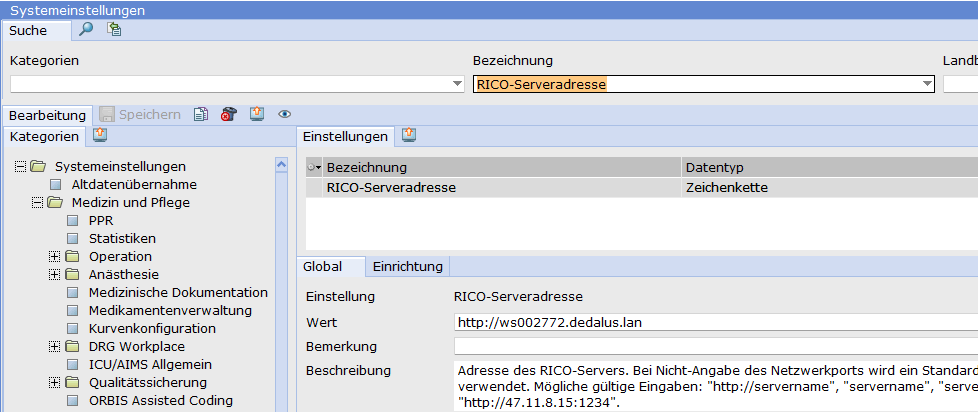Open the Kategorien dropdown arrow
The height and width of the screenshot is (412, 979).
[458, 84]
